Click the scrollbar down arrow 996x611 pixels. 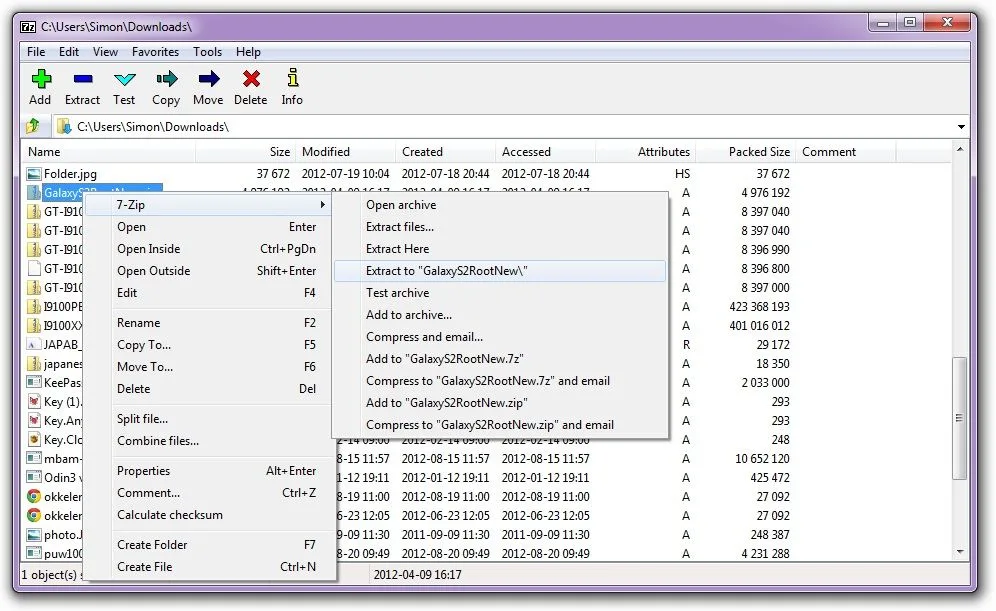click(960, 553)
